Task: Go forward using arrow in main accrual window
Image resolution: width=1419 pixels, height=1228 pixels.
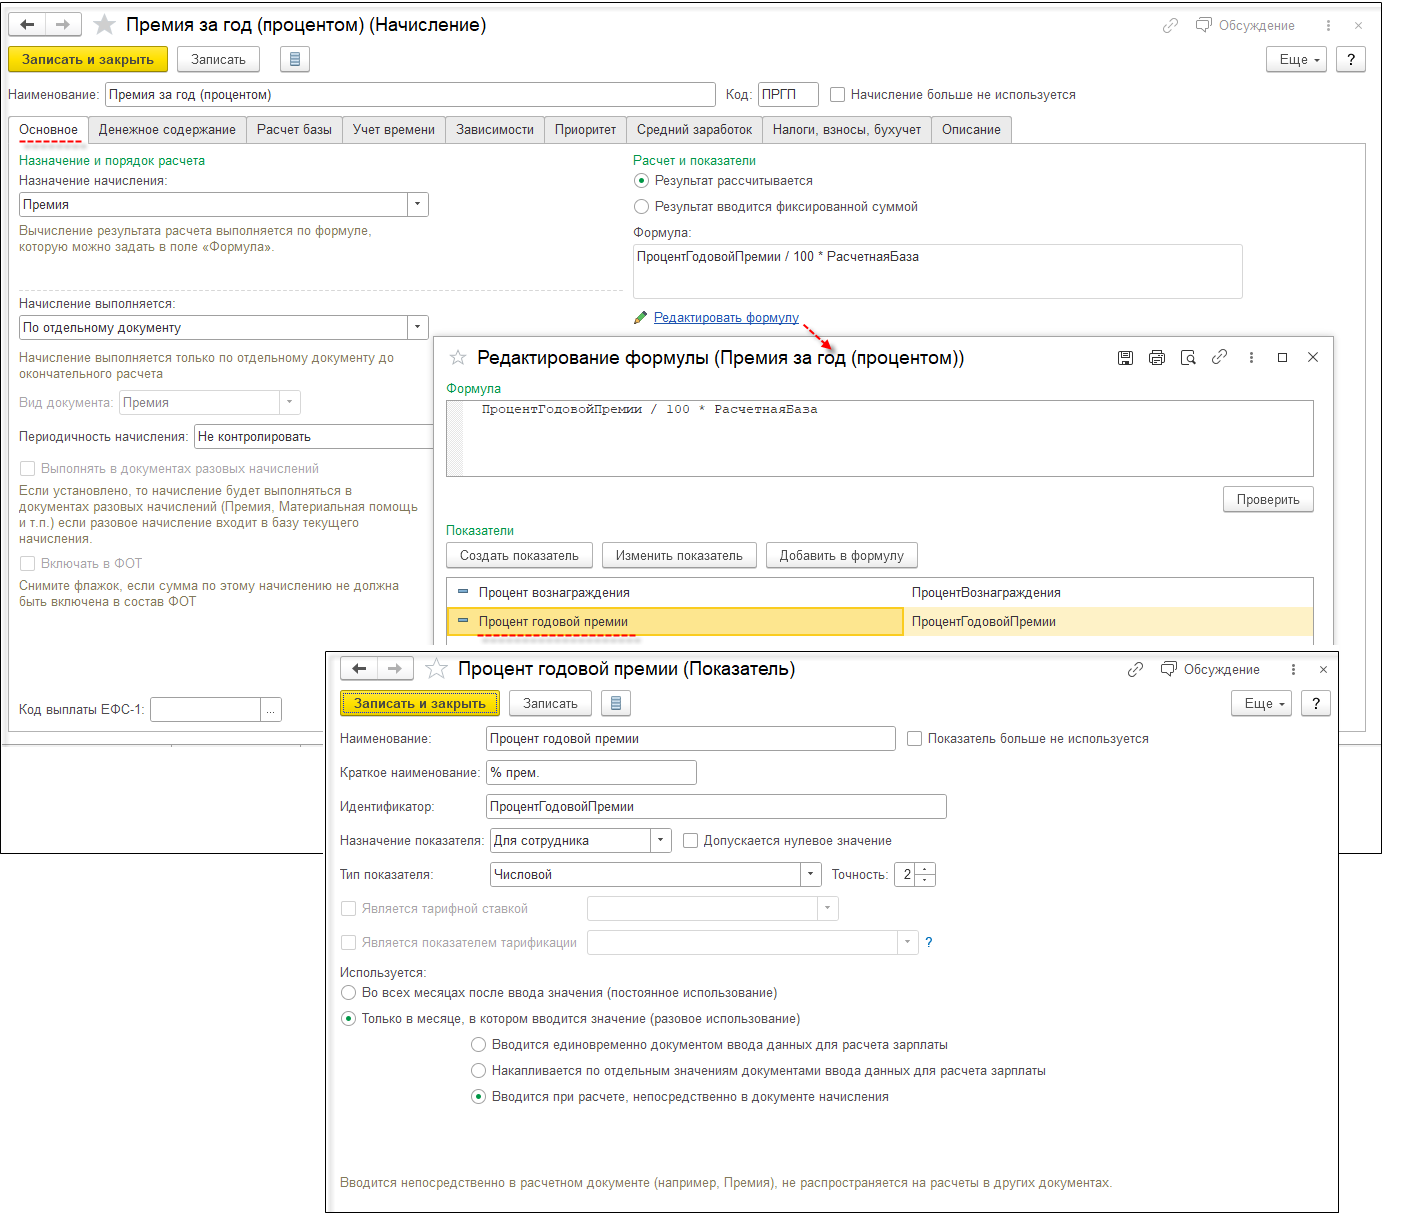Action: tap(63, 24)
